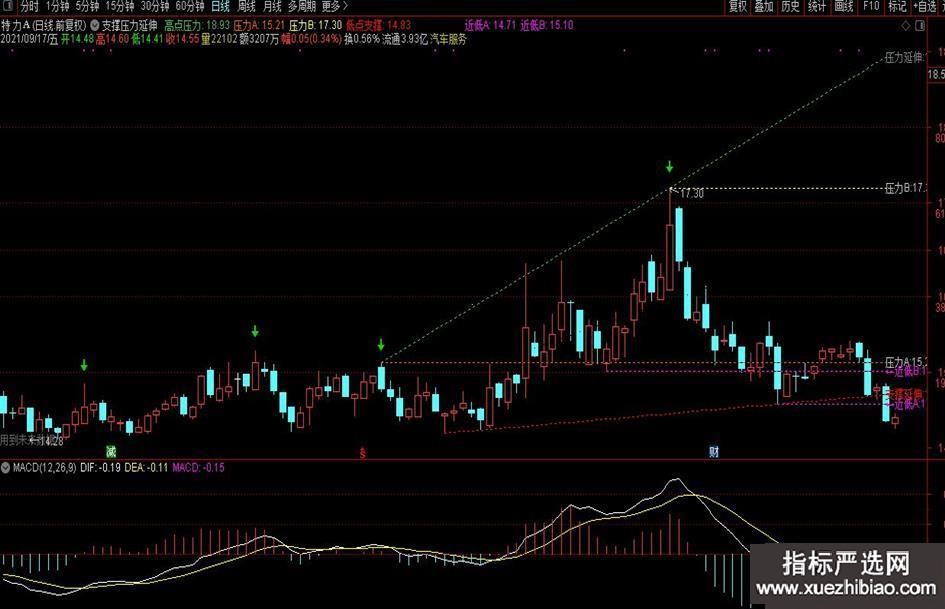Screen dimensions: 945x609
Task: Click the 近低A: 14.71 value
Action: point(490,25)
